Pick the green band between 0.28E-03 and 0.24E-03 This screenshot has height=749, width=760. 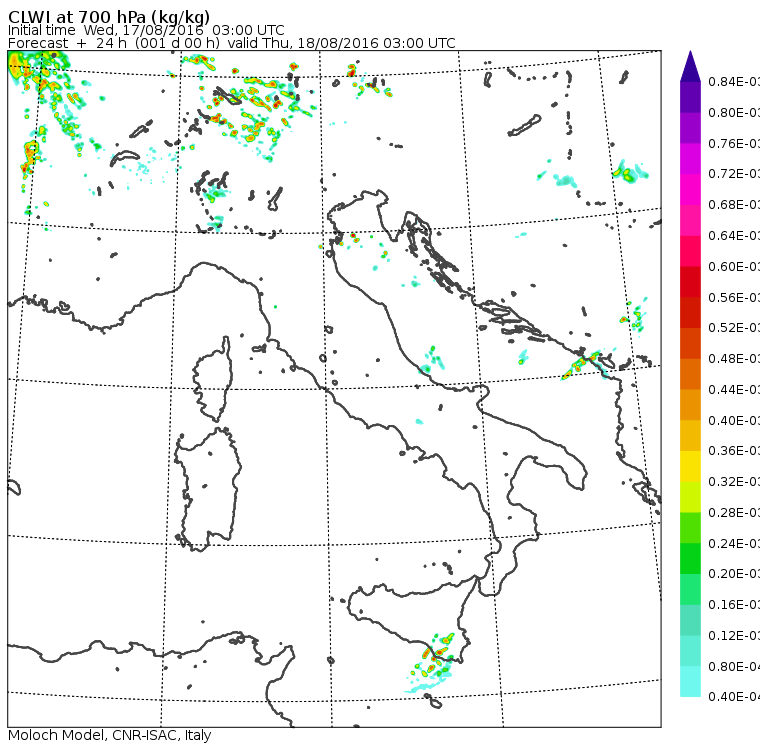(x=690, y=528)
